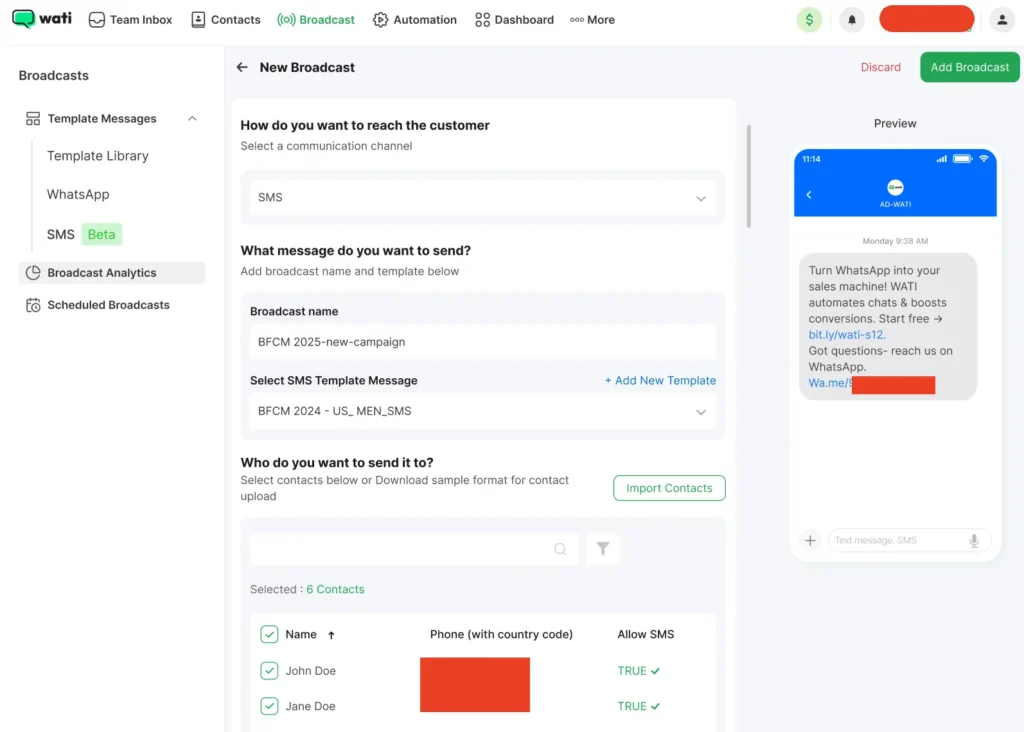This screenshot has height=732, width=1024.
Task: Open the Automation menu
Action: click(414, 19)
